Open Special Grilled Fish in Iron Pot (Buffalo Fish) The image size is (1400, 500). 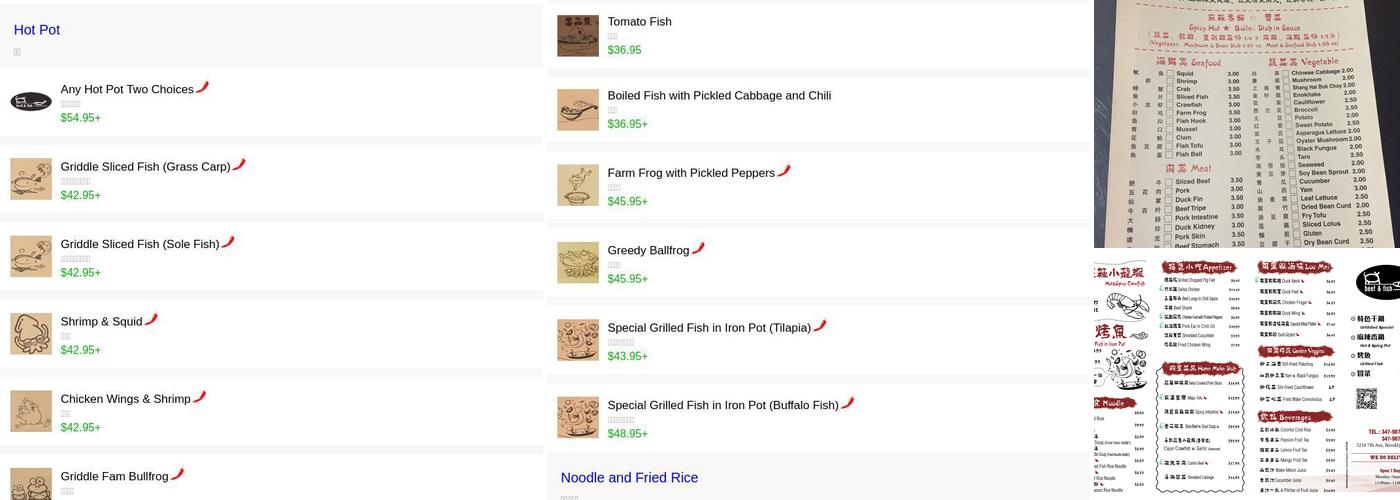pyautogui.click(x=723, y=405)
